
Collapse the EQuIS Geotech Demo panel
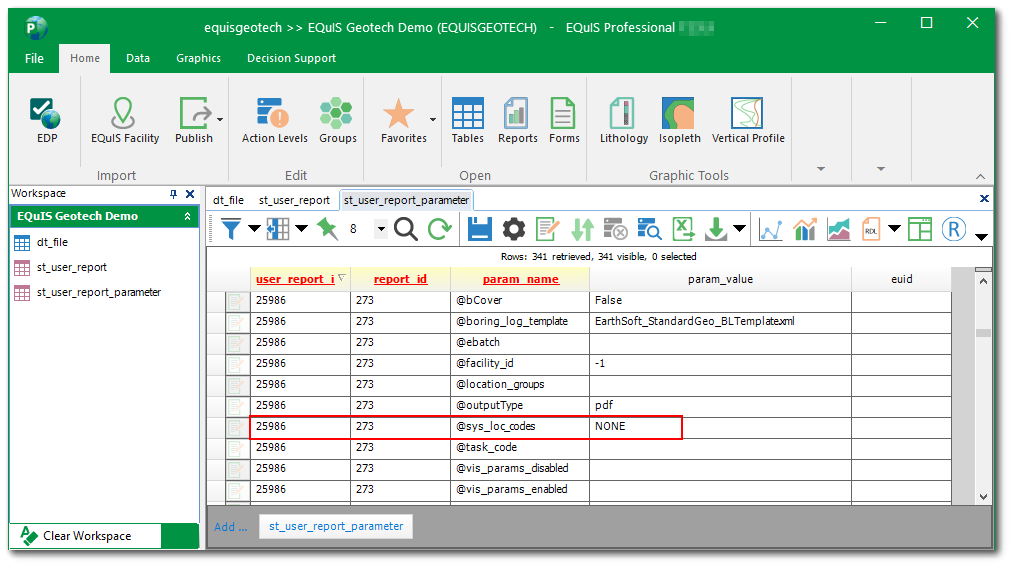188,217
